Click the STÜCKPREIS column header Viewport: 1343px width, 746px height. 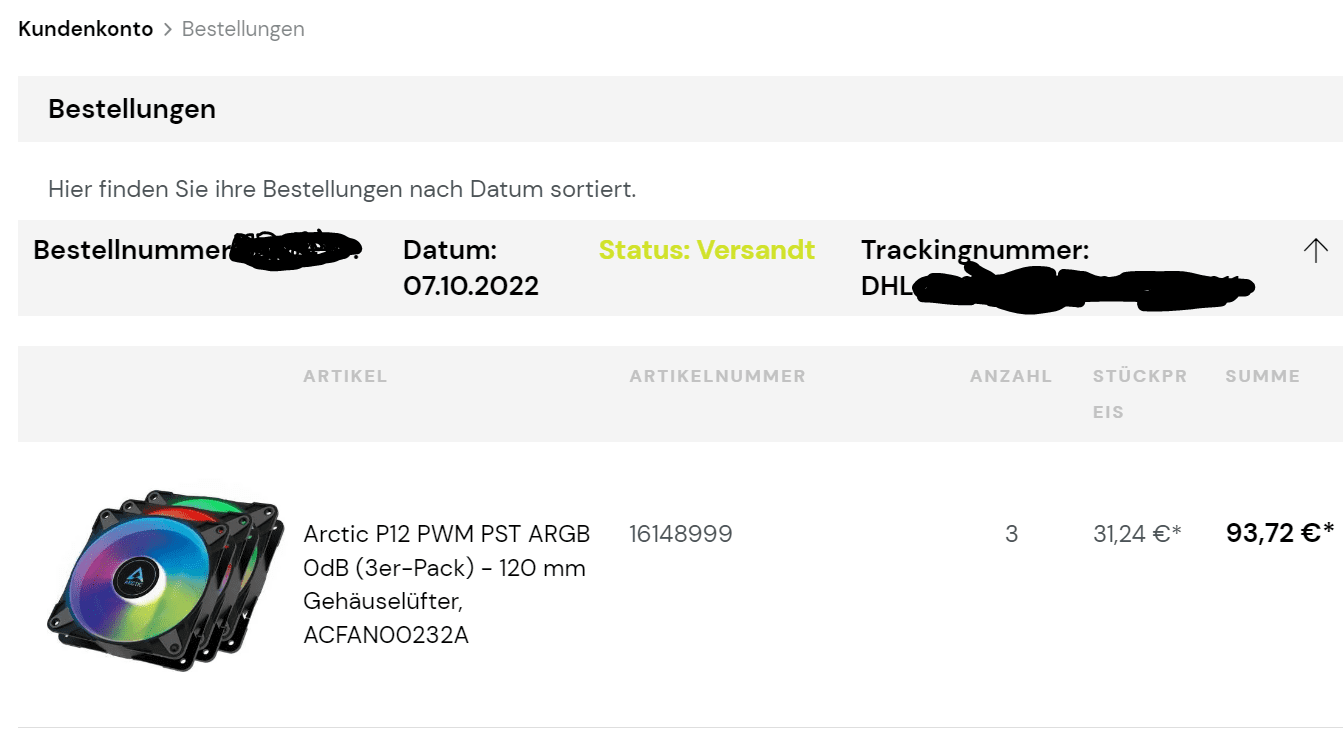[1140, 394]
